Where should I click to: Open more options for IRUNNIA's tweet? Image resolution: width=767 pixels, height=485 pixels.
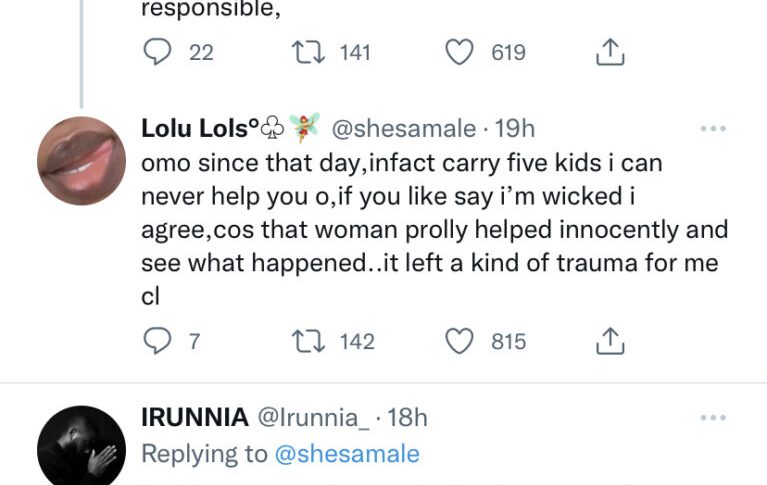(712, 418)
